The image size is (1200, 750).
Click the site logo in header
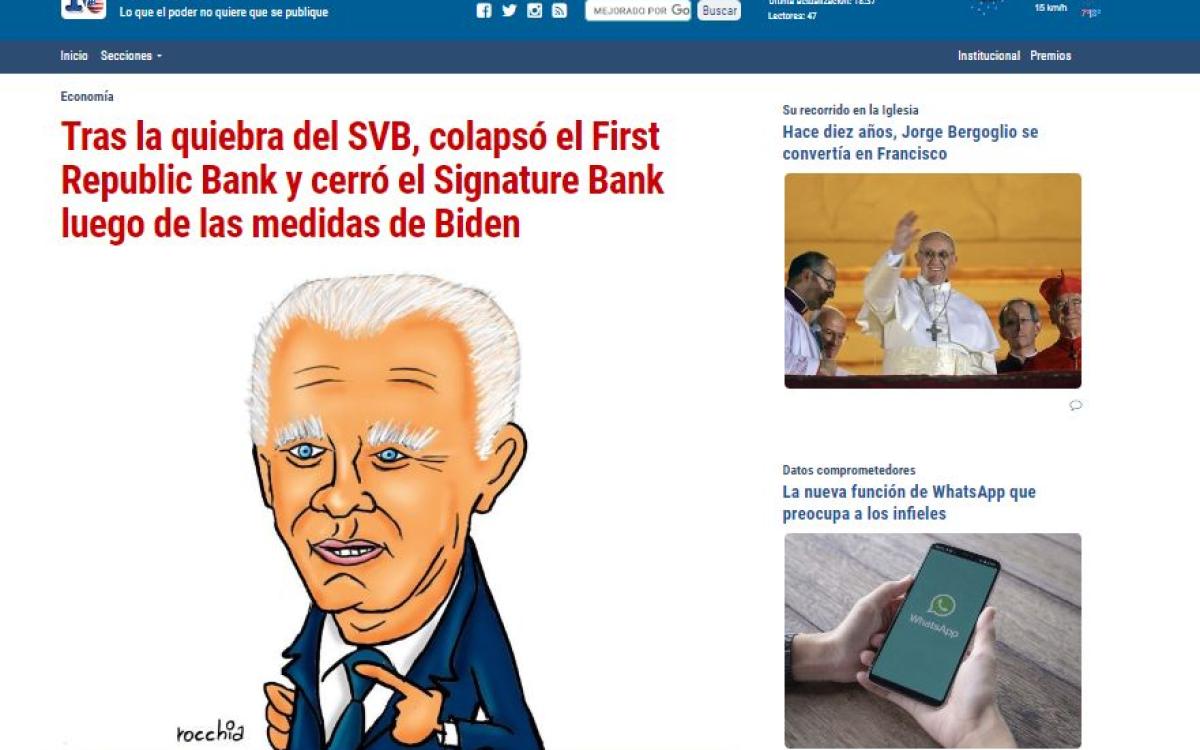pos(83,9)
